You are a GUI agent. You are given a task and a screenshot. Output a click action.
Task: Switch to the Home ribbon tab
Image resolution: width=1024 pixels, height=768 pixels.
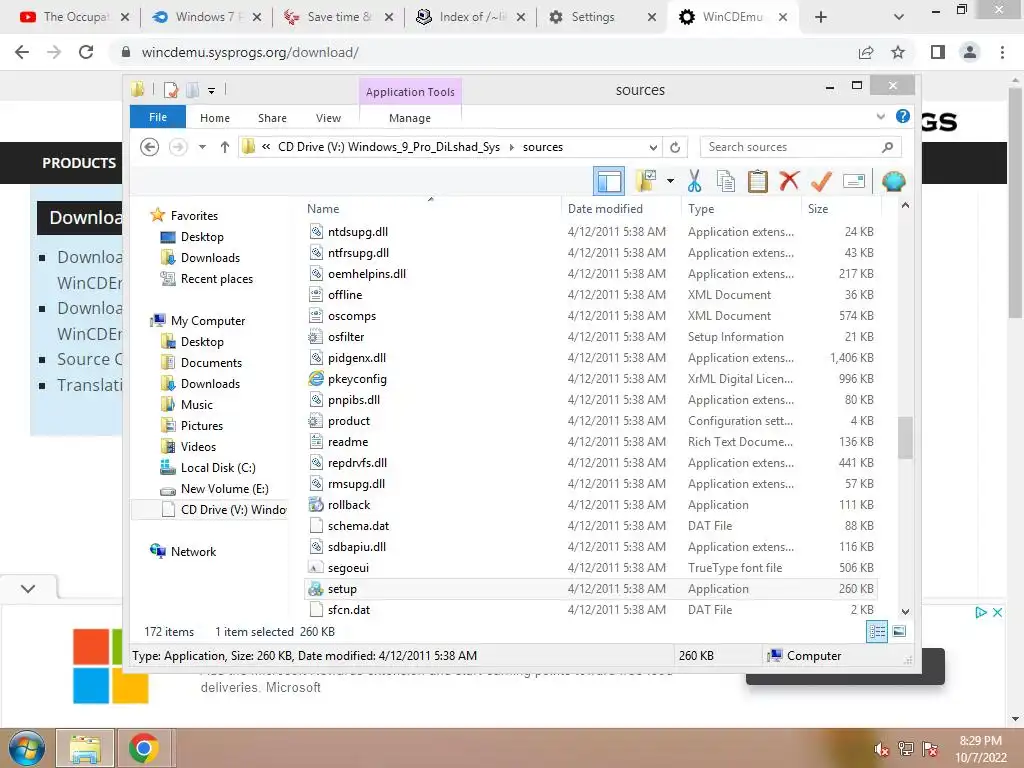tap(215, 118)
